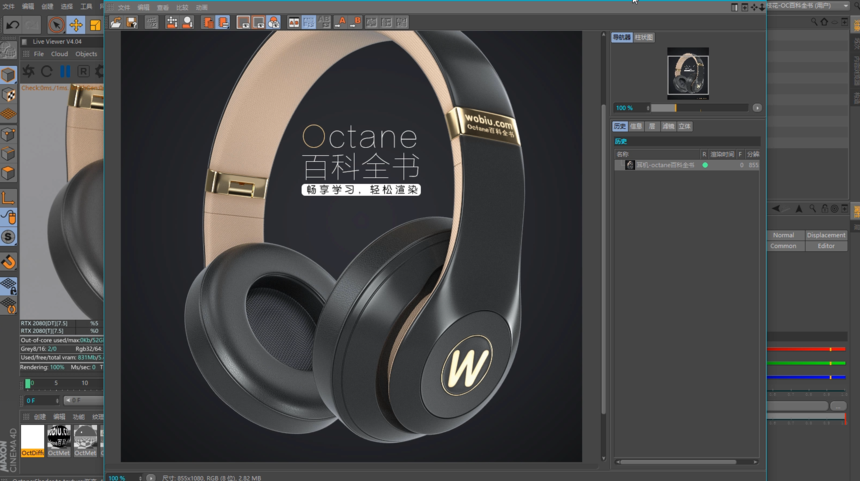Open Objects menu in Live Viewer
This screenshot has height=481, width=860.
[86, 54]
